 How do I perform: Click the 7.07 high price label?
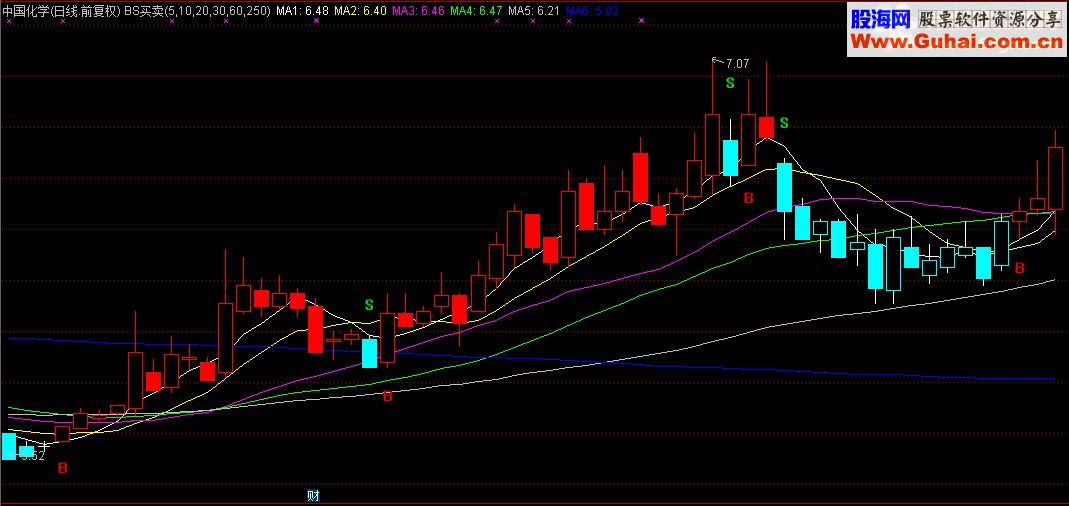coord(738,64)
